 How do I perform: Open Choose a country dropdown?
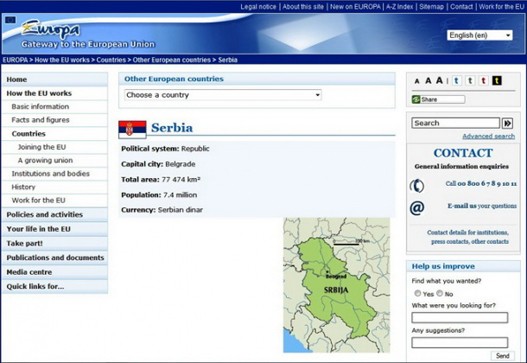click(x=223, y=95)
